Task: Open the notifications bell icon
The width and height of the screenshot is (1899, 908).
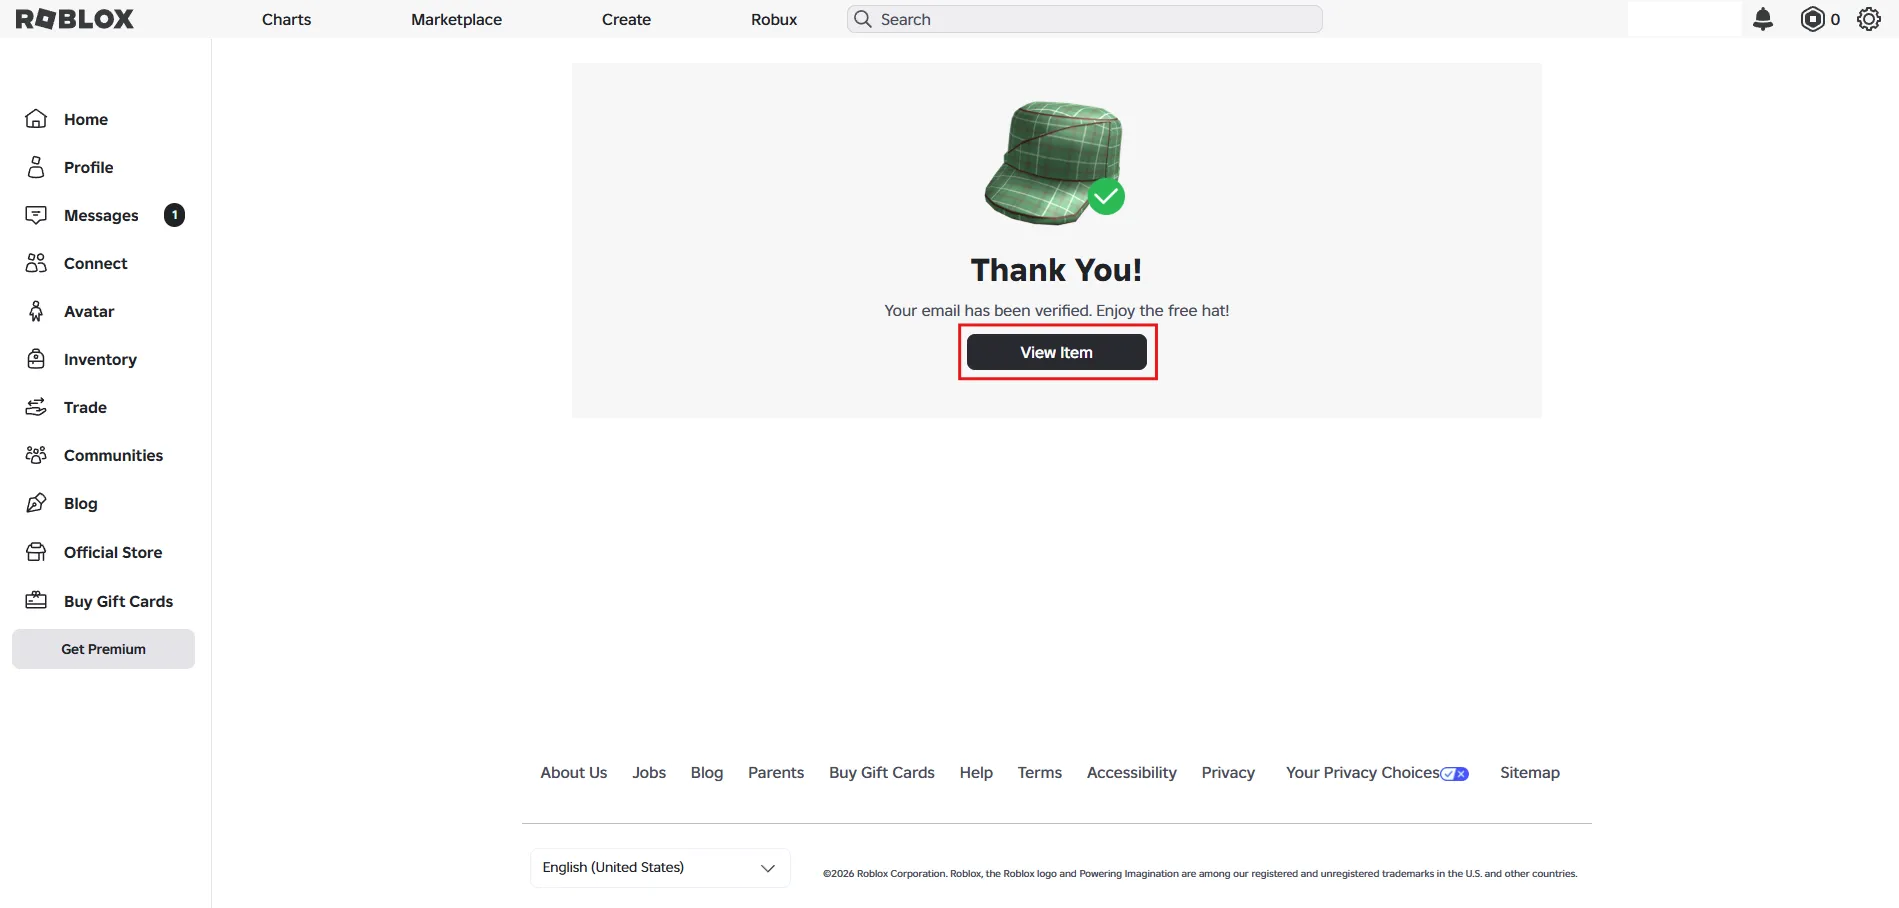Action: pos(1763,19)
